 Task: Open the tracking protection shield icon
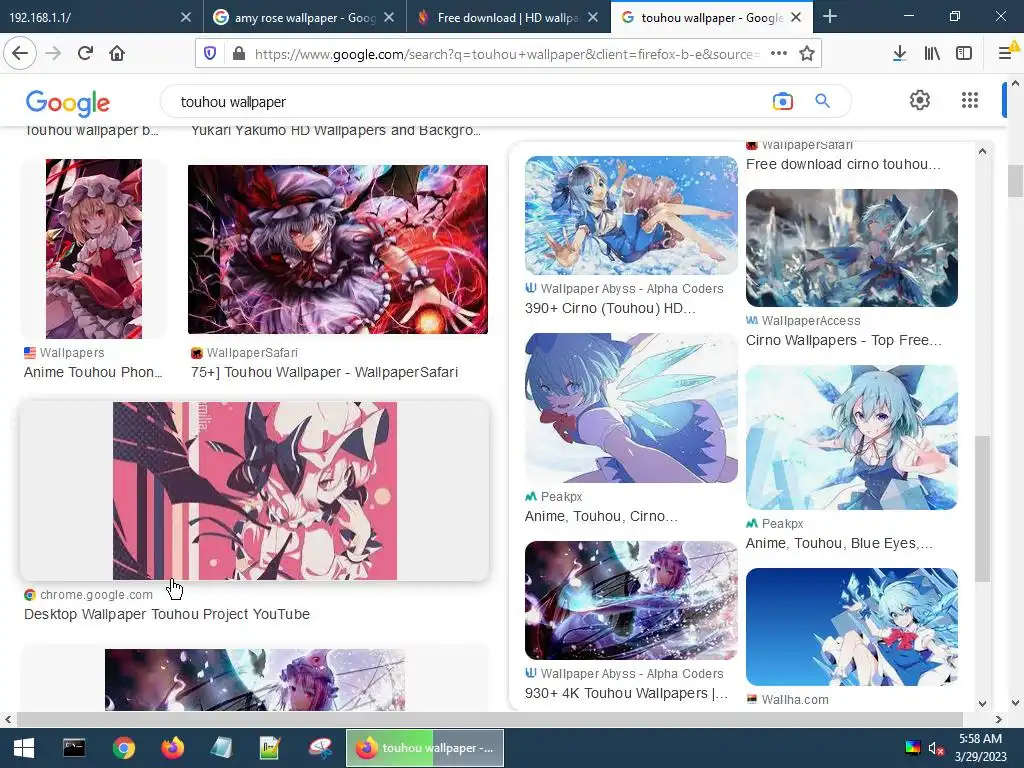(x=210, y=54)
